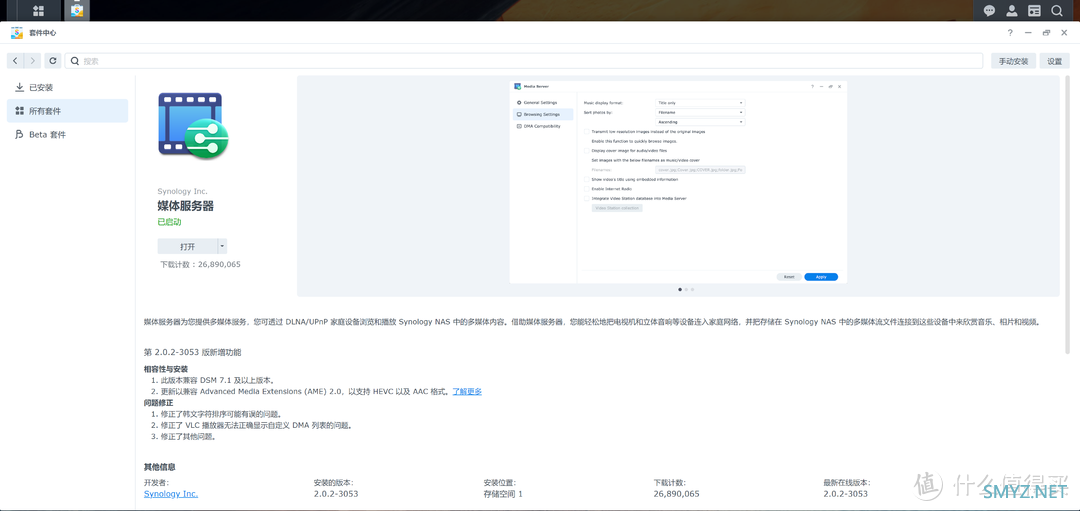The width and height of the screenshot is (1080, 511).
Task: Click the installed version value 2.0.2-3053
Action: (x=336, y=494)
